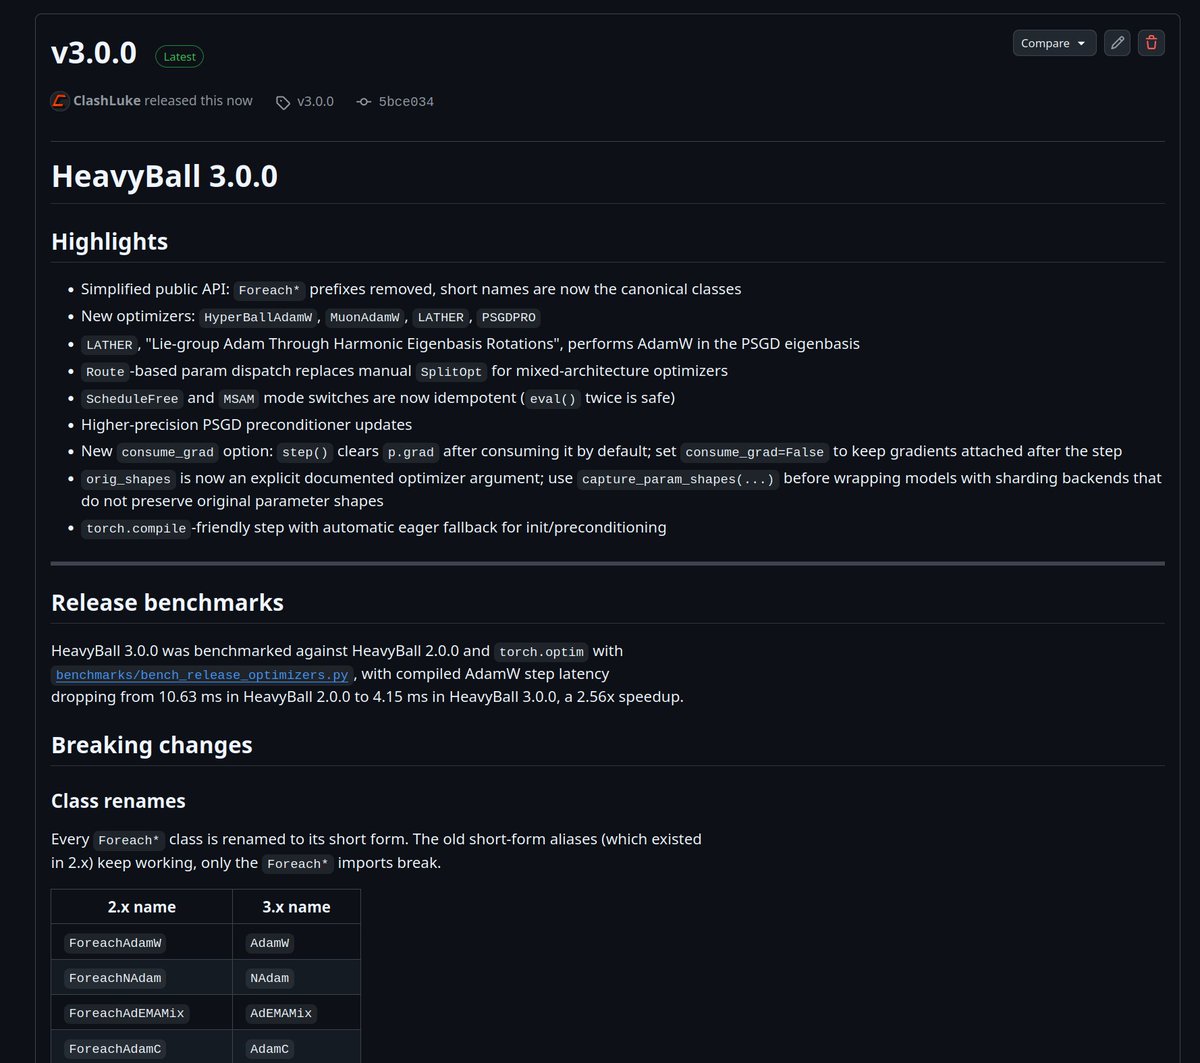The height and width of the screenshot is (1063, 1200).
Task: Click the tag icon beside v3.0.0
Action: pyautogui.click(x=283, y=102)
